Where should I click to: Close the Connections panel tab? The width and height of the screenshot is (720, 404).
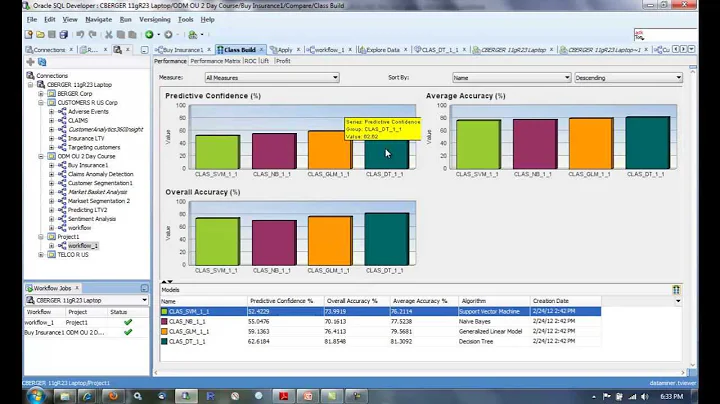pyautogui.click(x=71, y=50)
